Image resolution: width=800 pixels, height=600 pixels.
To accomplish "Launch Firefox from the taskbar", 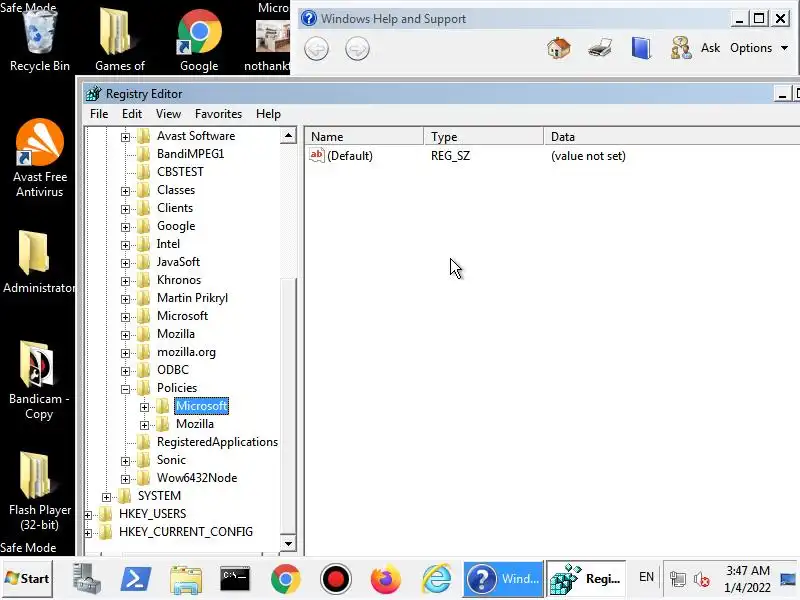I will 386,580.
